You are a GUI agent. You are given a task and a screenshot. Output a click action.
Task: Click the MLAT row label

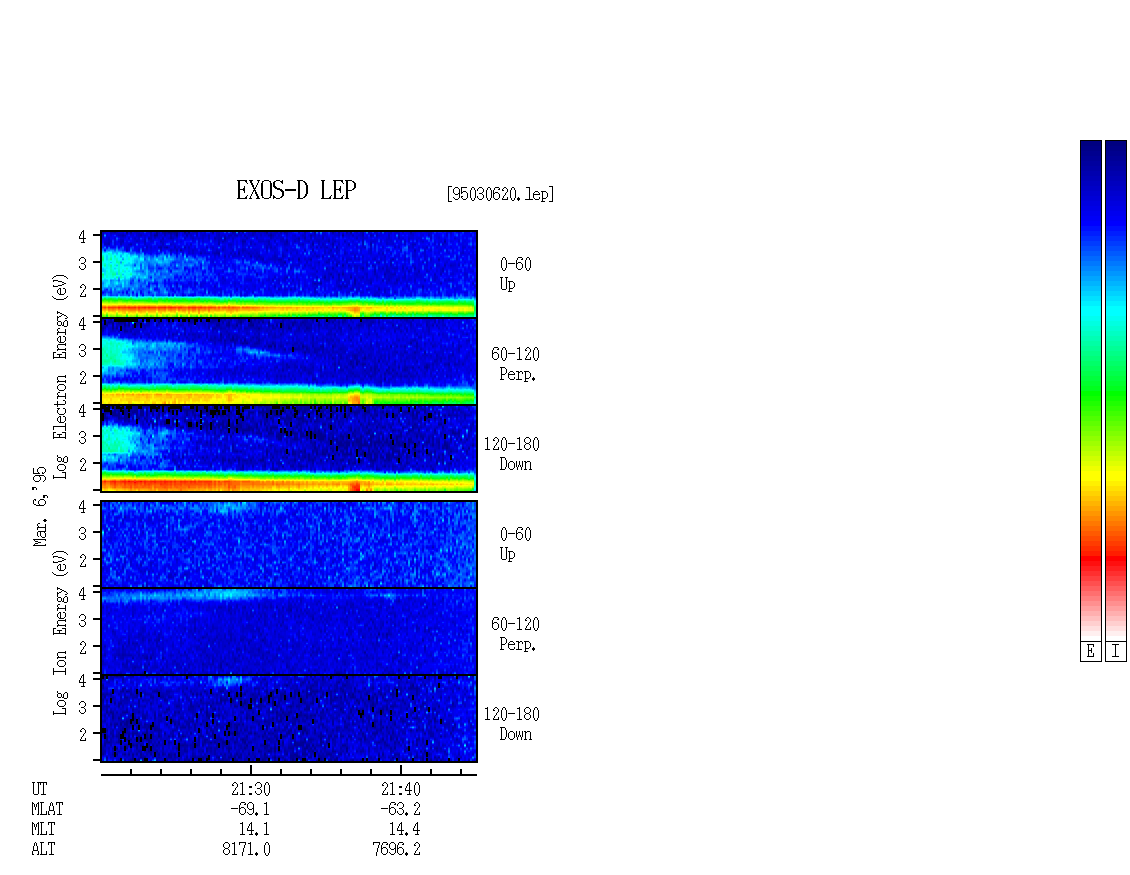click(x=47, y=809)
